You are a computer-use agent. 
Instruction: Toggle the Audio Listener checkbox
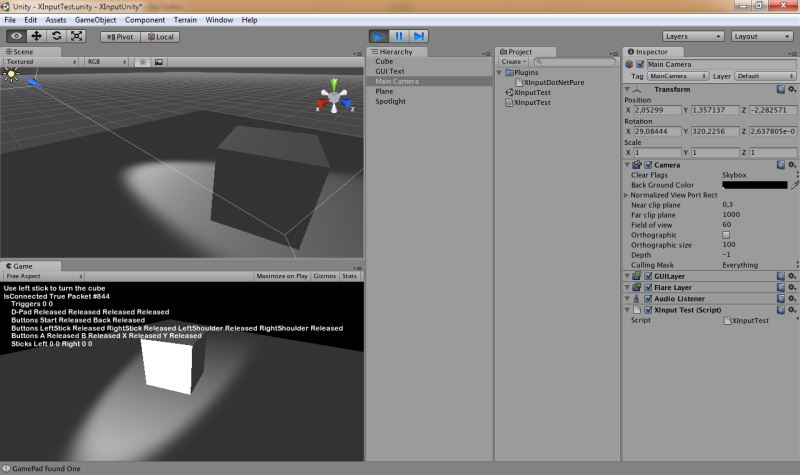[648, 298]
